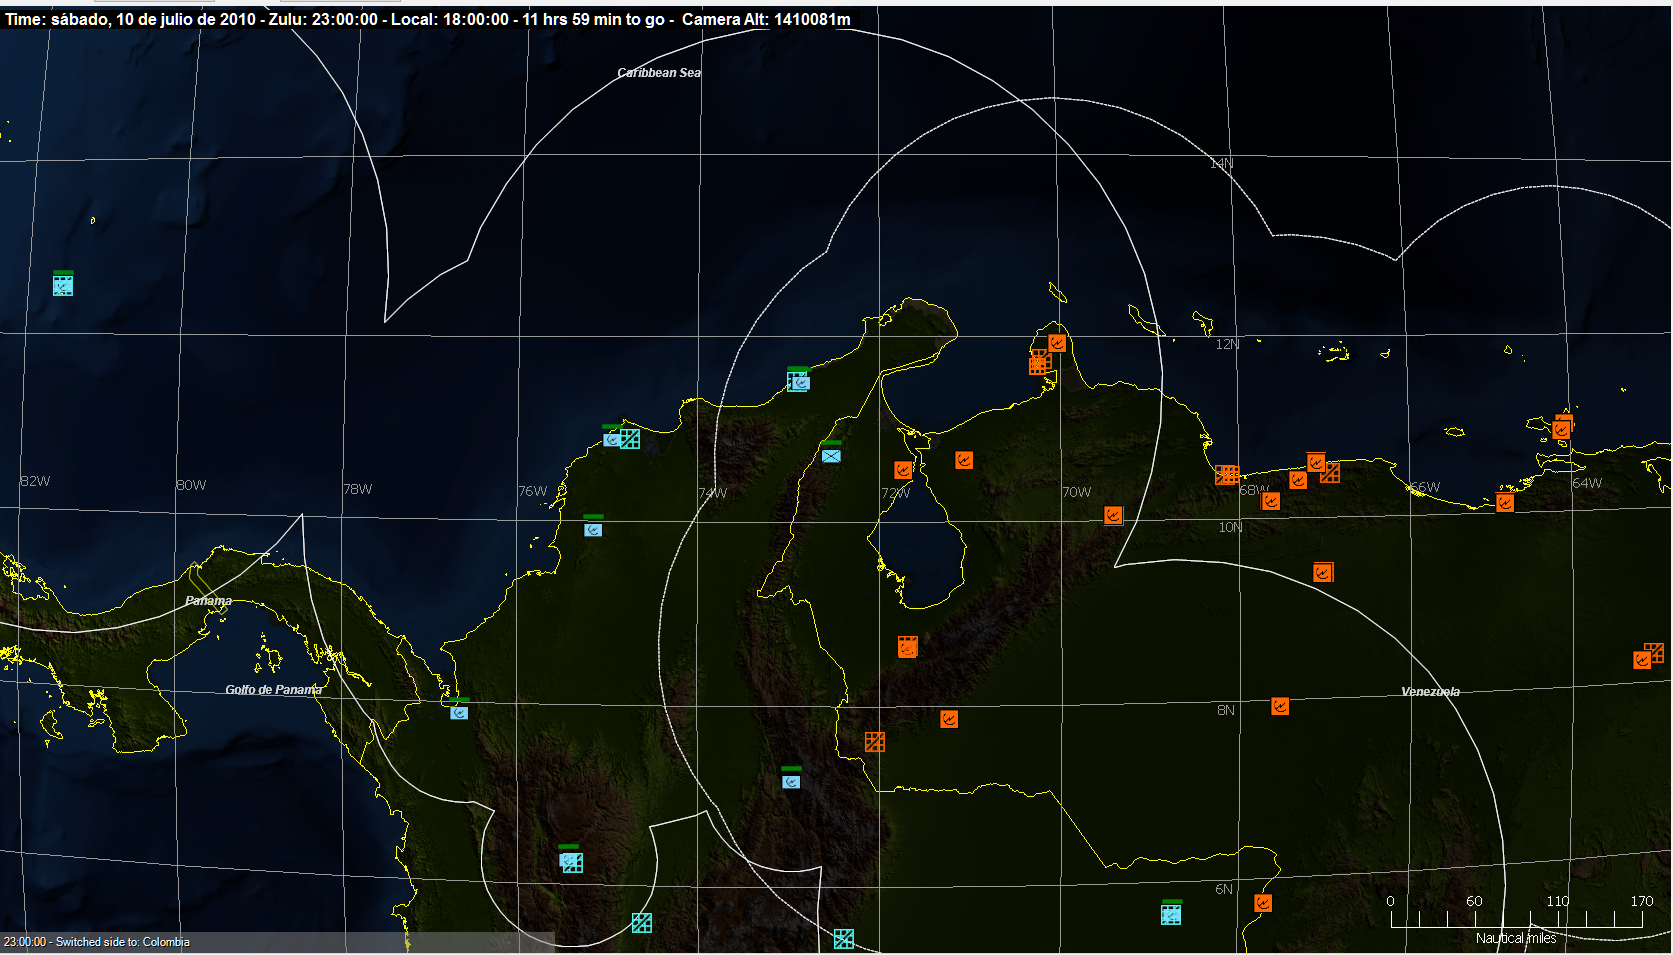Screen dimensions: 1673x955
Task: Click the 'Caribbean Sea' map label
Action: point(659,73)
